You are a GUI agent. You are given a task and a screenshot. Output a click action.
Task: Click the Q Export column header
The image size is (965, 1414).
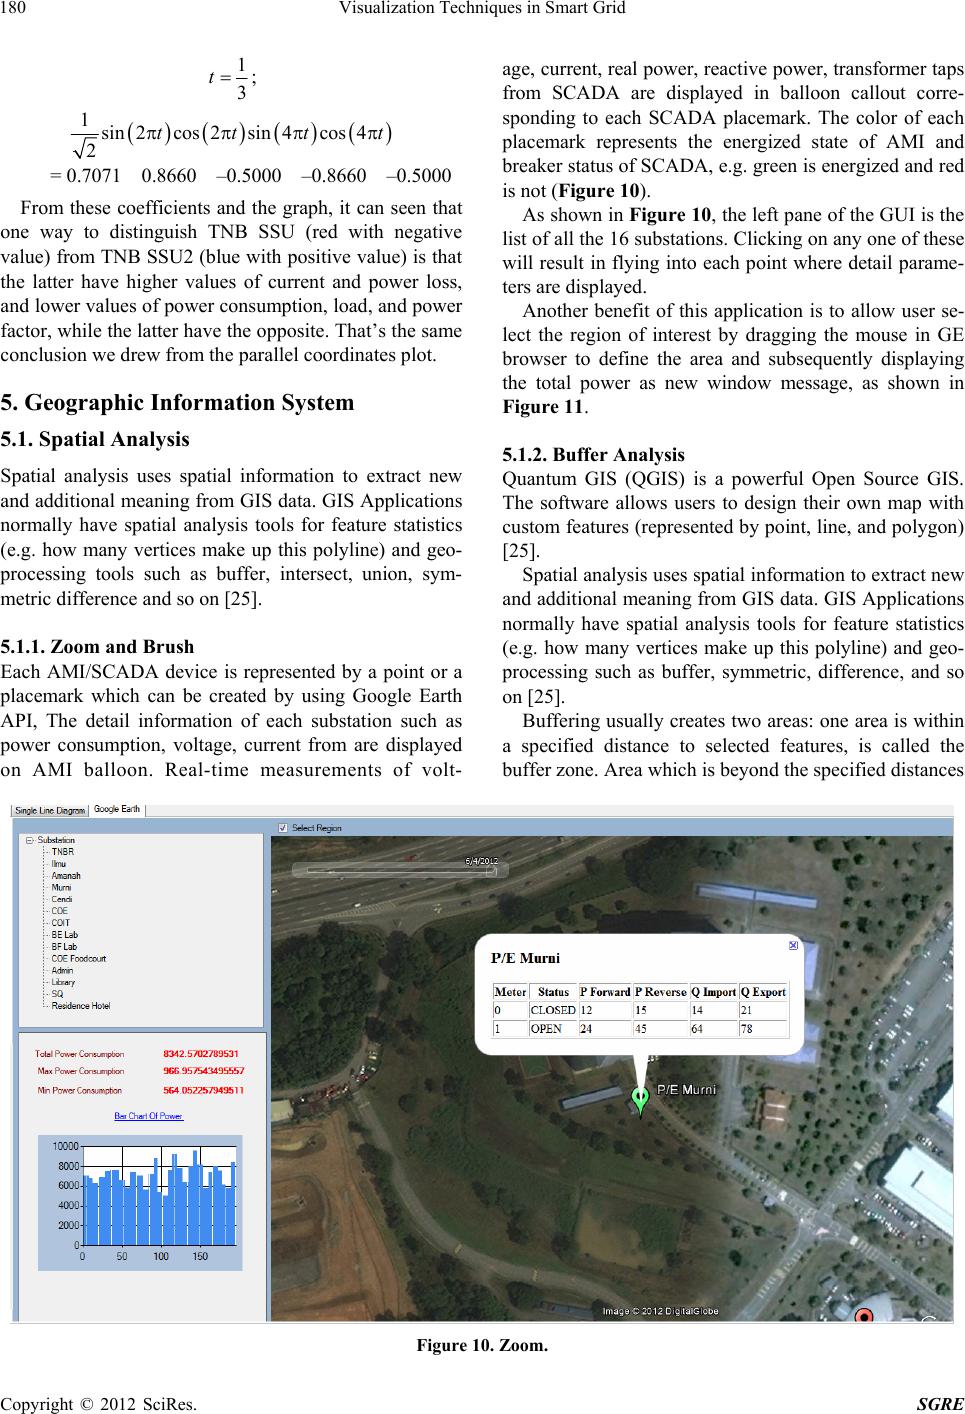coord(763,992)
